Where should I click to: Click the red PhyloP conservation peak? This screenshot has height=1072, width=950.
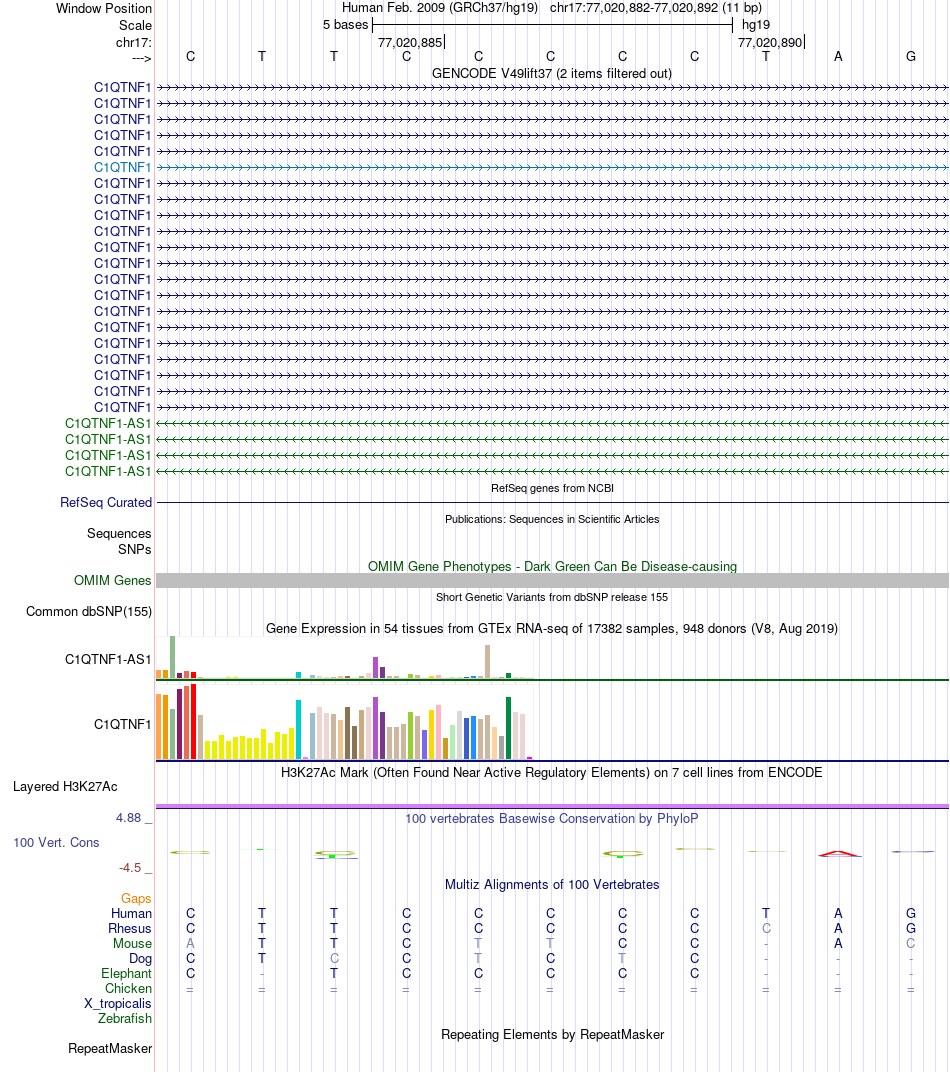pos(839,853)
